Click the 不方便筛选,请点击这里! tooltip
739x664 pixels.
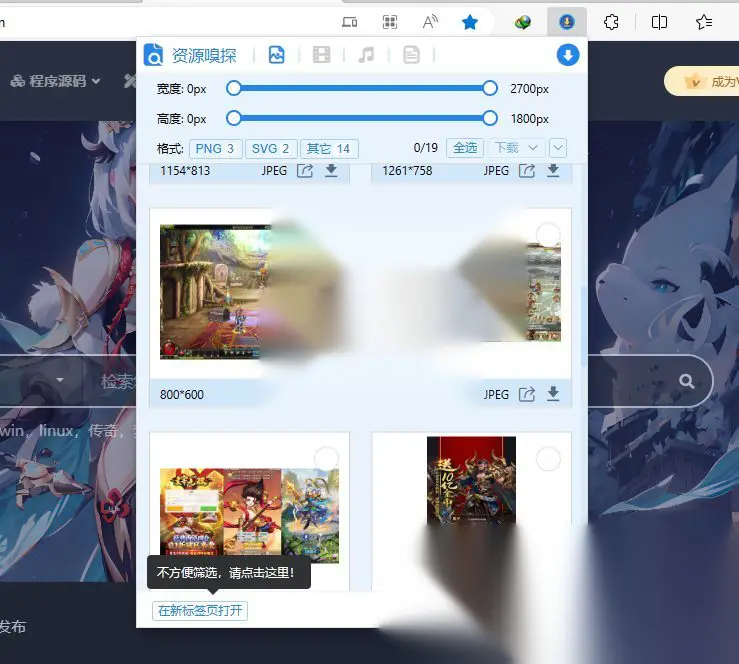tap(229, 573)
